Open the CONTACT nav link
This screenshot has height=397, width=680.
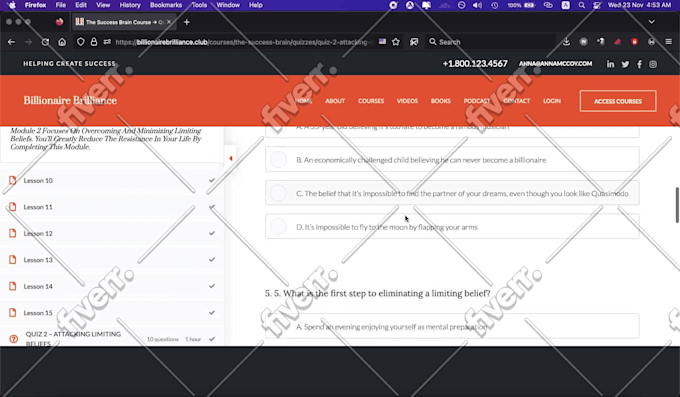point(517,101)
